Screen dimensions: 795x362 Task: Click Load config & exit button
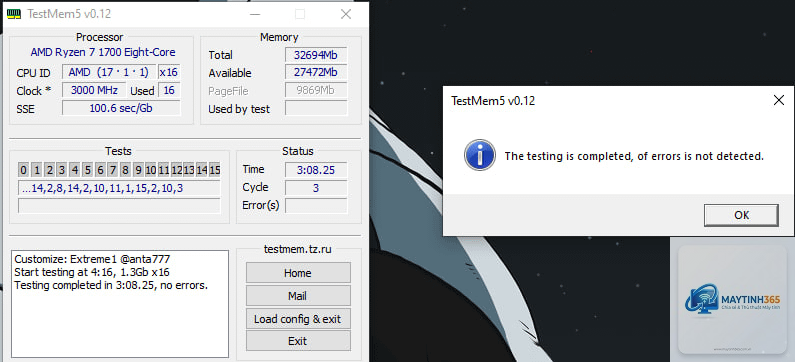[x=298, y=319]
